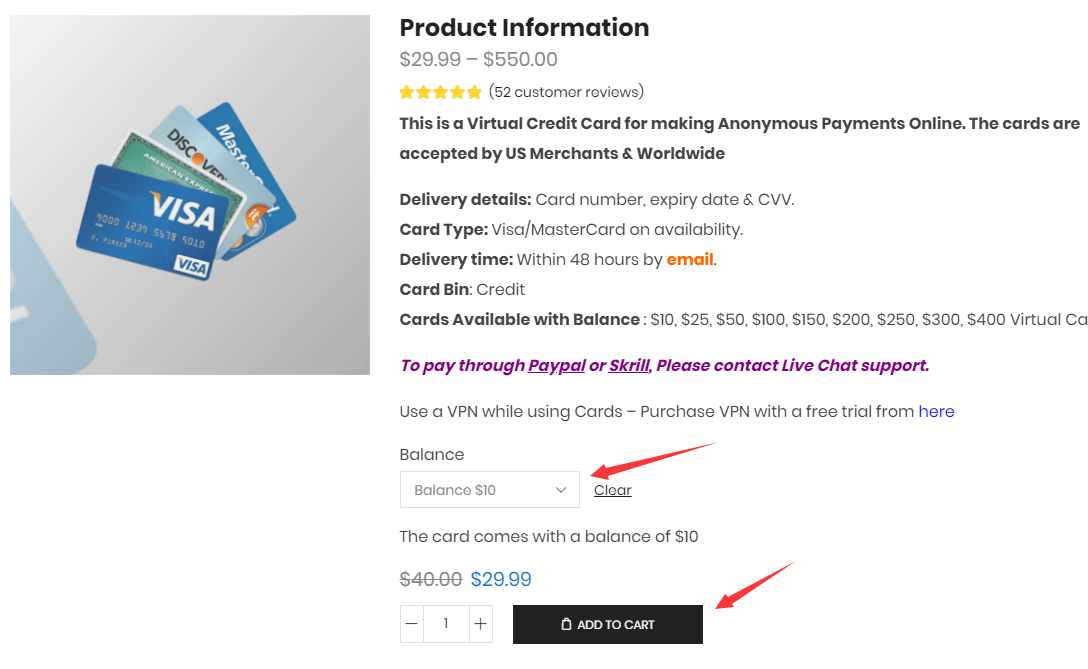Click the quantity input field
Viewport: 1088px width, 669px height.
pyautogui.click(x=446, y=624)
